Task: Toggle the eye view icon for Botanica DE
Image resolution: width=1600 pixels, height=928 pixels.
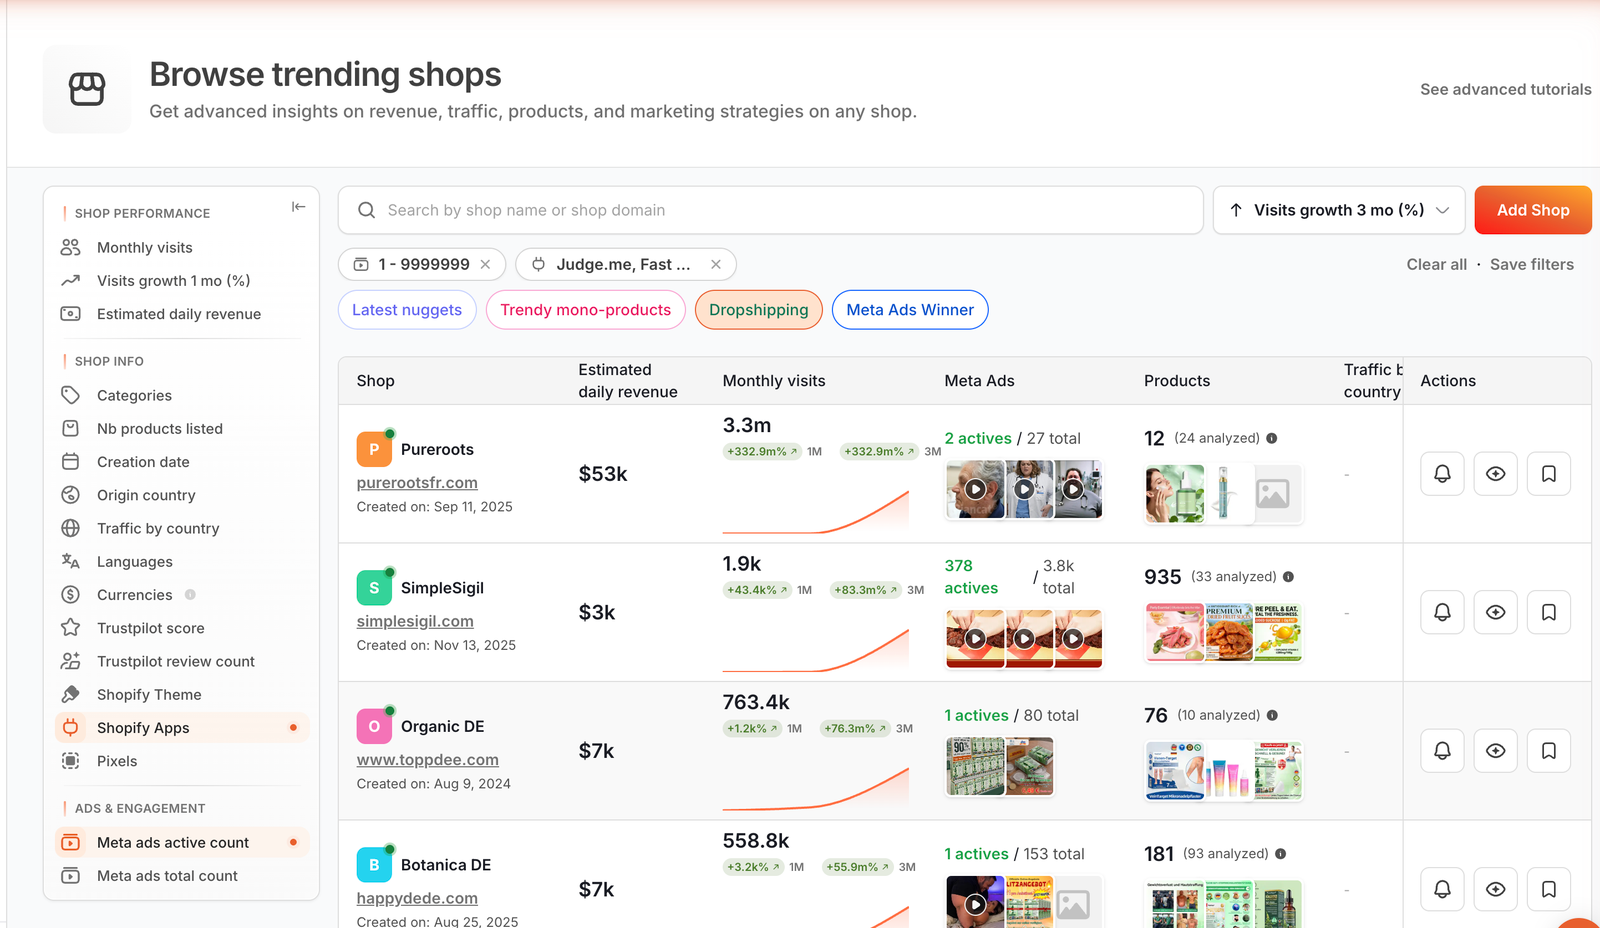Action: pyautogui.click(x=1495, y=889)
